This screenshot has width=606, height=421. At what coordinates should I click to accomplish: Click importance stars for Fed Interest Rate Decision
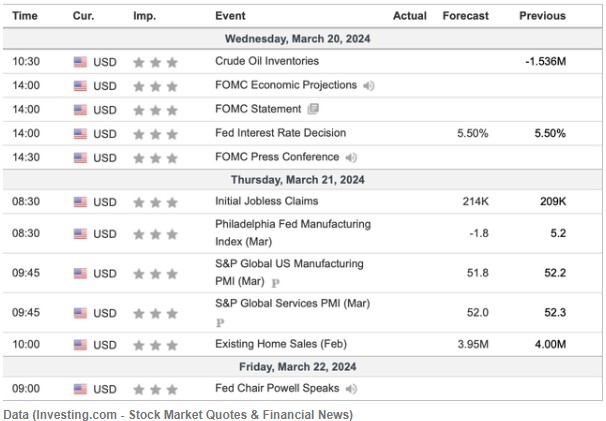[155, 133]
